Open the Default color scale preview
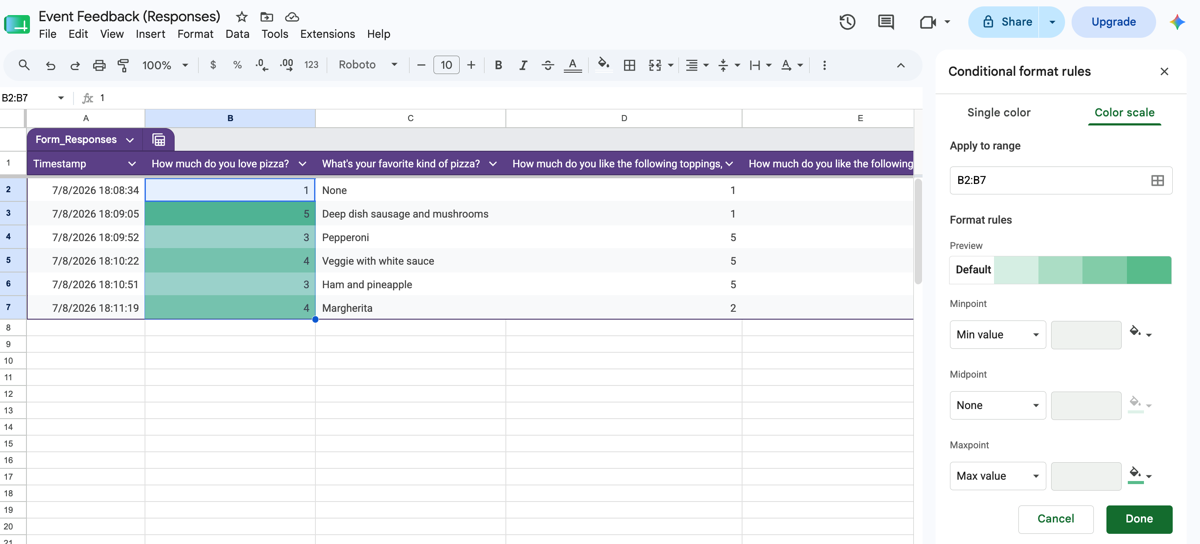 point(1060,270)
